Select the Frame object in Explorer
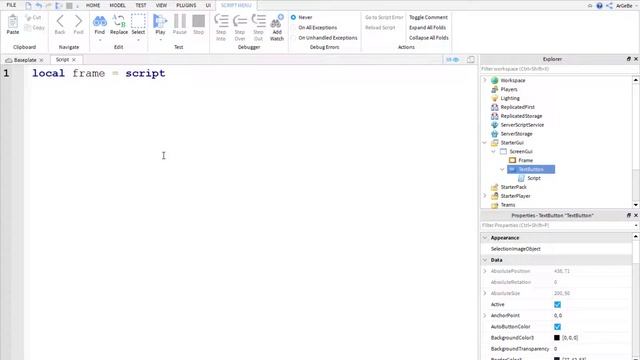 pyautogui.click(x=525, y=160)
